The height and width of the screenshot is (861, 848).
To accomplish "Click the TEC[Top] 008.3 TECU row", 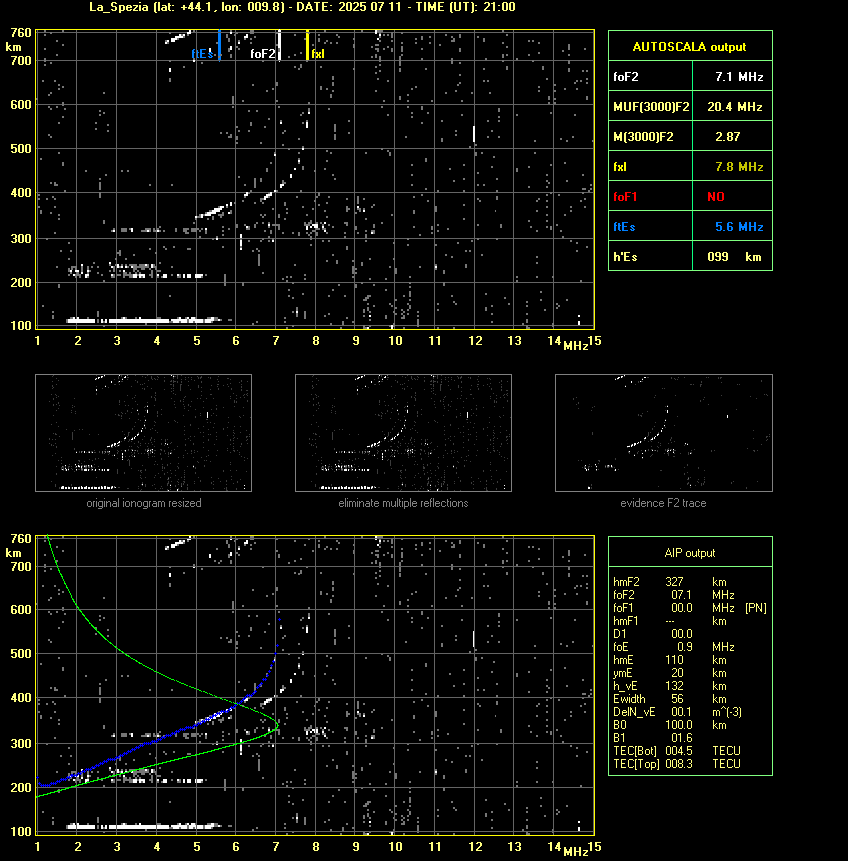I will coord(677,764).
